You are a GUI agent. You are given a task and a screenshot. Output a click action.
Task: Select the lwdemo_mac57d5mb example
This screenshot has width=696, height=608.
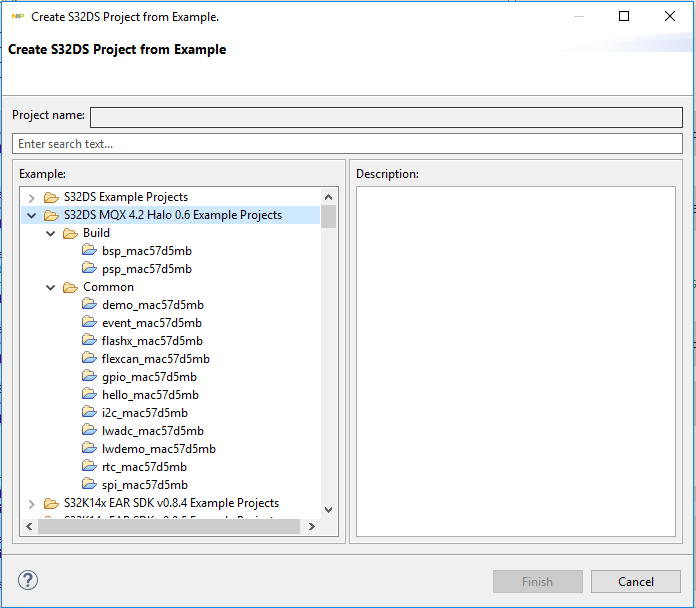coord(158,449)
